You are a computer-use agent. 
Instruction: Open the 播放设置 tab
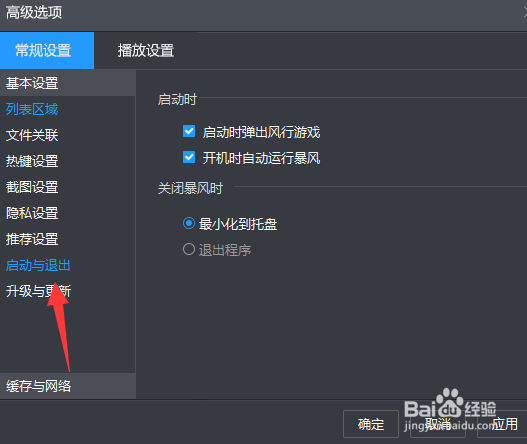(146, 50)
